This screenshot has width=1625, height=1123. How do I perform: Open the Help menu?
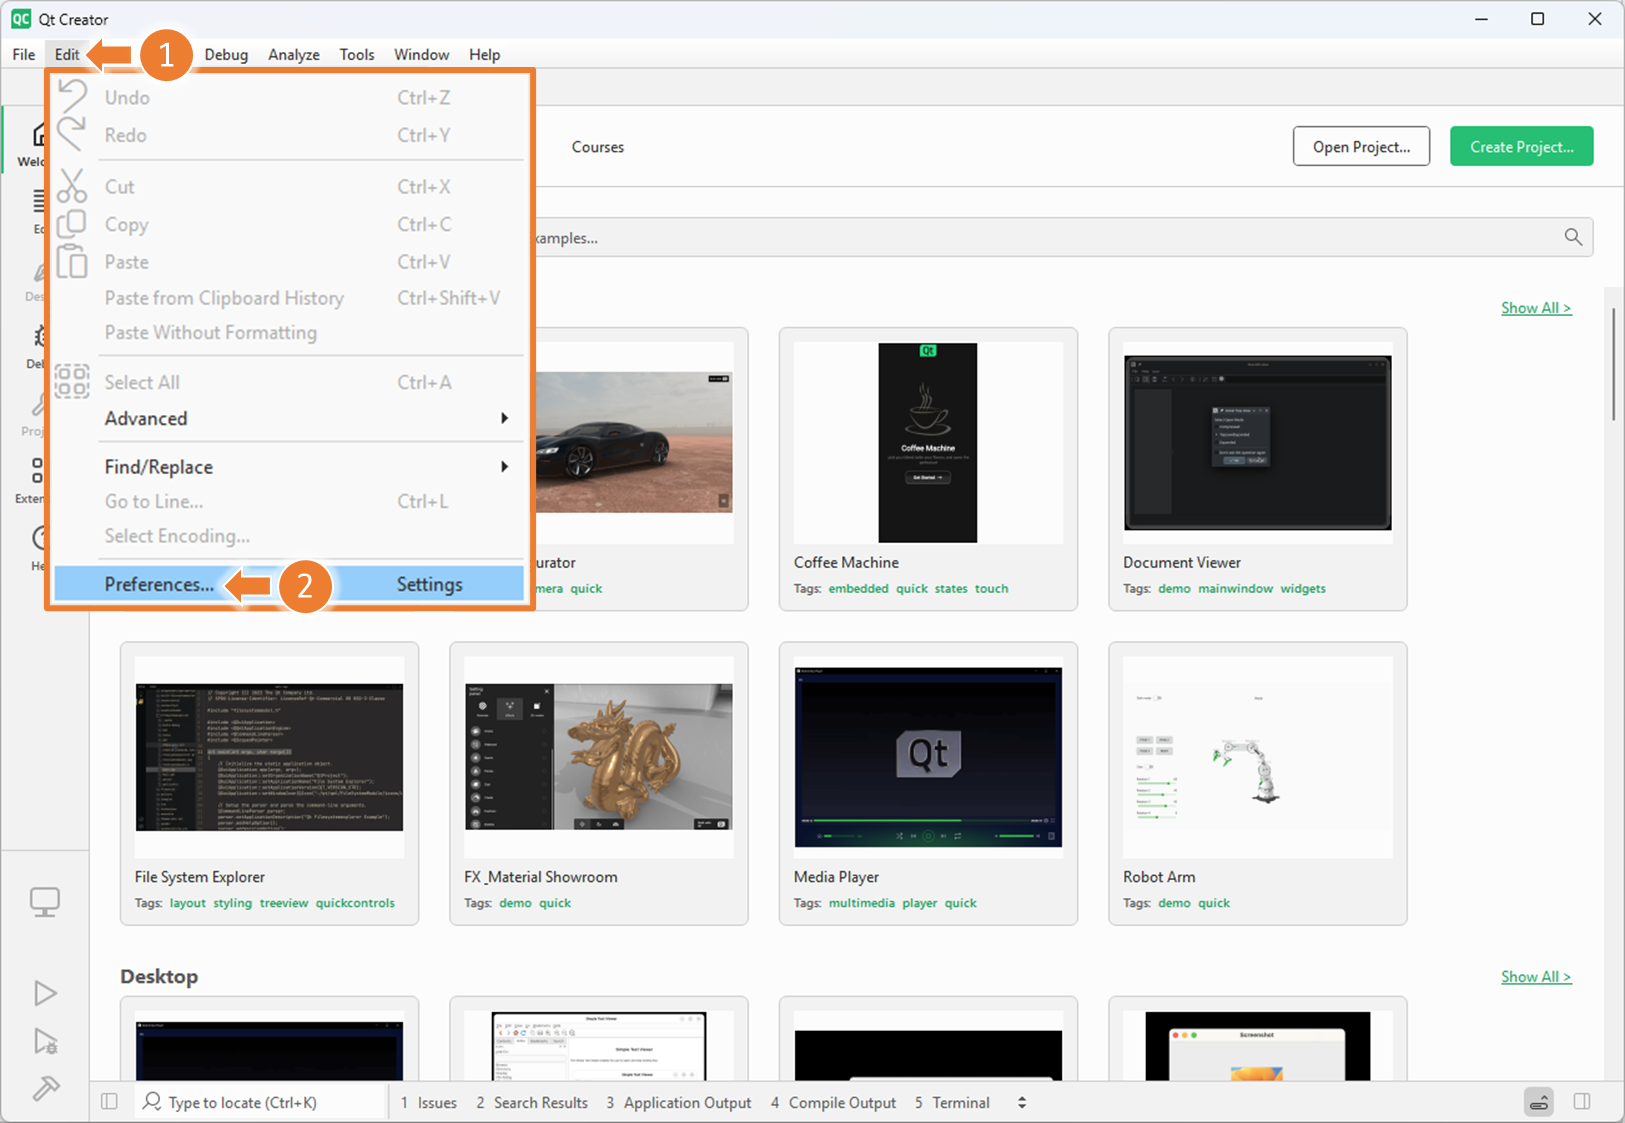pyautogui.click(x=485, y=54)
